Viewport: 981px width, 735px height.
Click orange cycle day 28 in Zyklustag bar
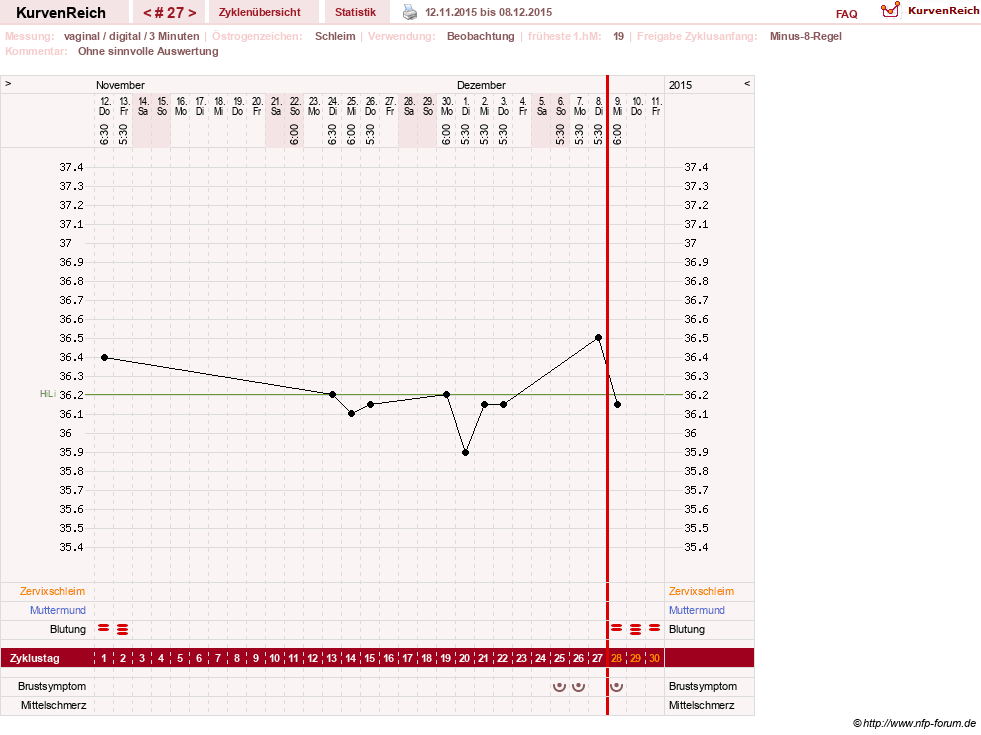[616, 658]
